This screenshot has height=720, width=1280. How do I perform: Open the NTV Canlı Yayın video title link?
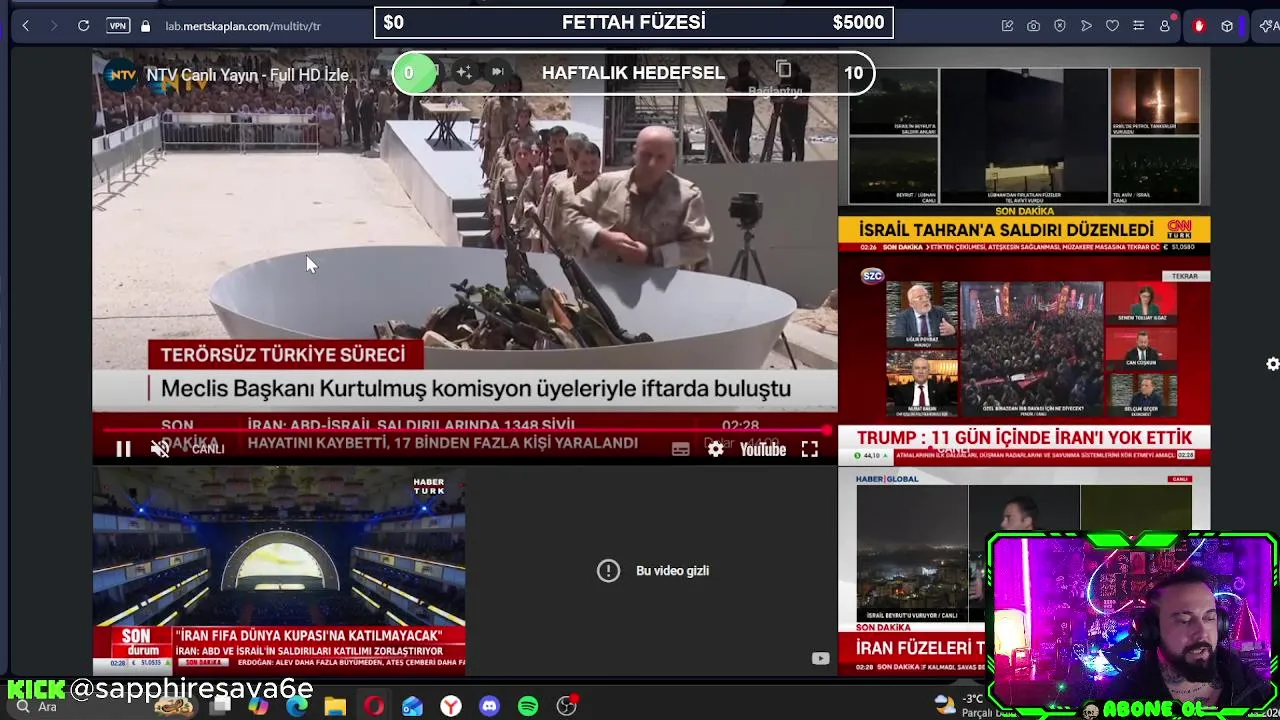tap(248, 75)
